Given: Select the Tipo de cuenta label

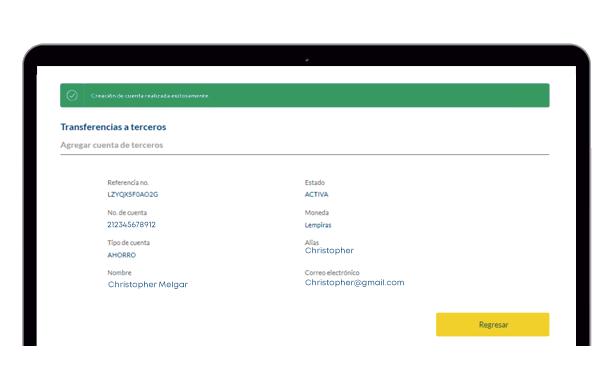Looking at the screenshot, I should (128, 242).
